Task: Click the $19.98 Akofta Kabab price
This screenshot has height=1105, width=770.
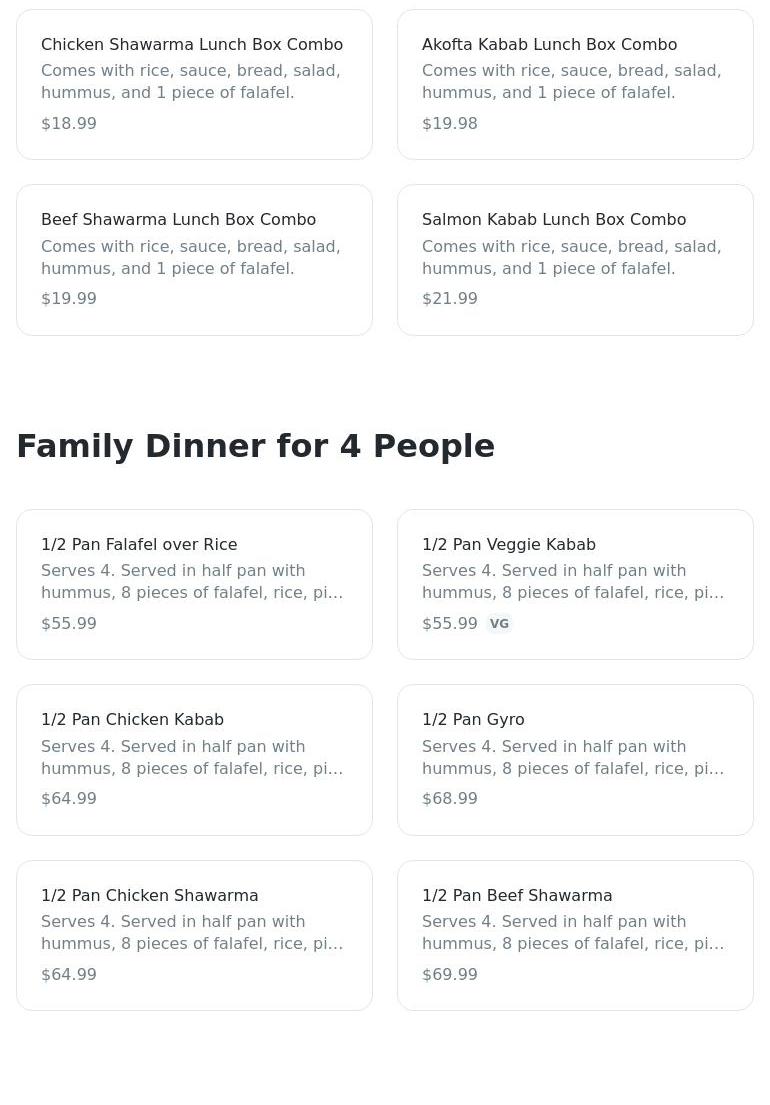Action: (450, 124)
